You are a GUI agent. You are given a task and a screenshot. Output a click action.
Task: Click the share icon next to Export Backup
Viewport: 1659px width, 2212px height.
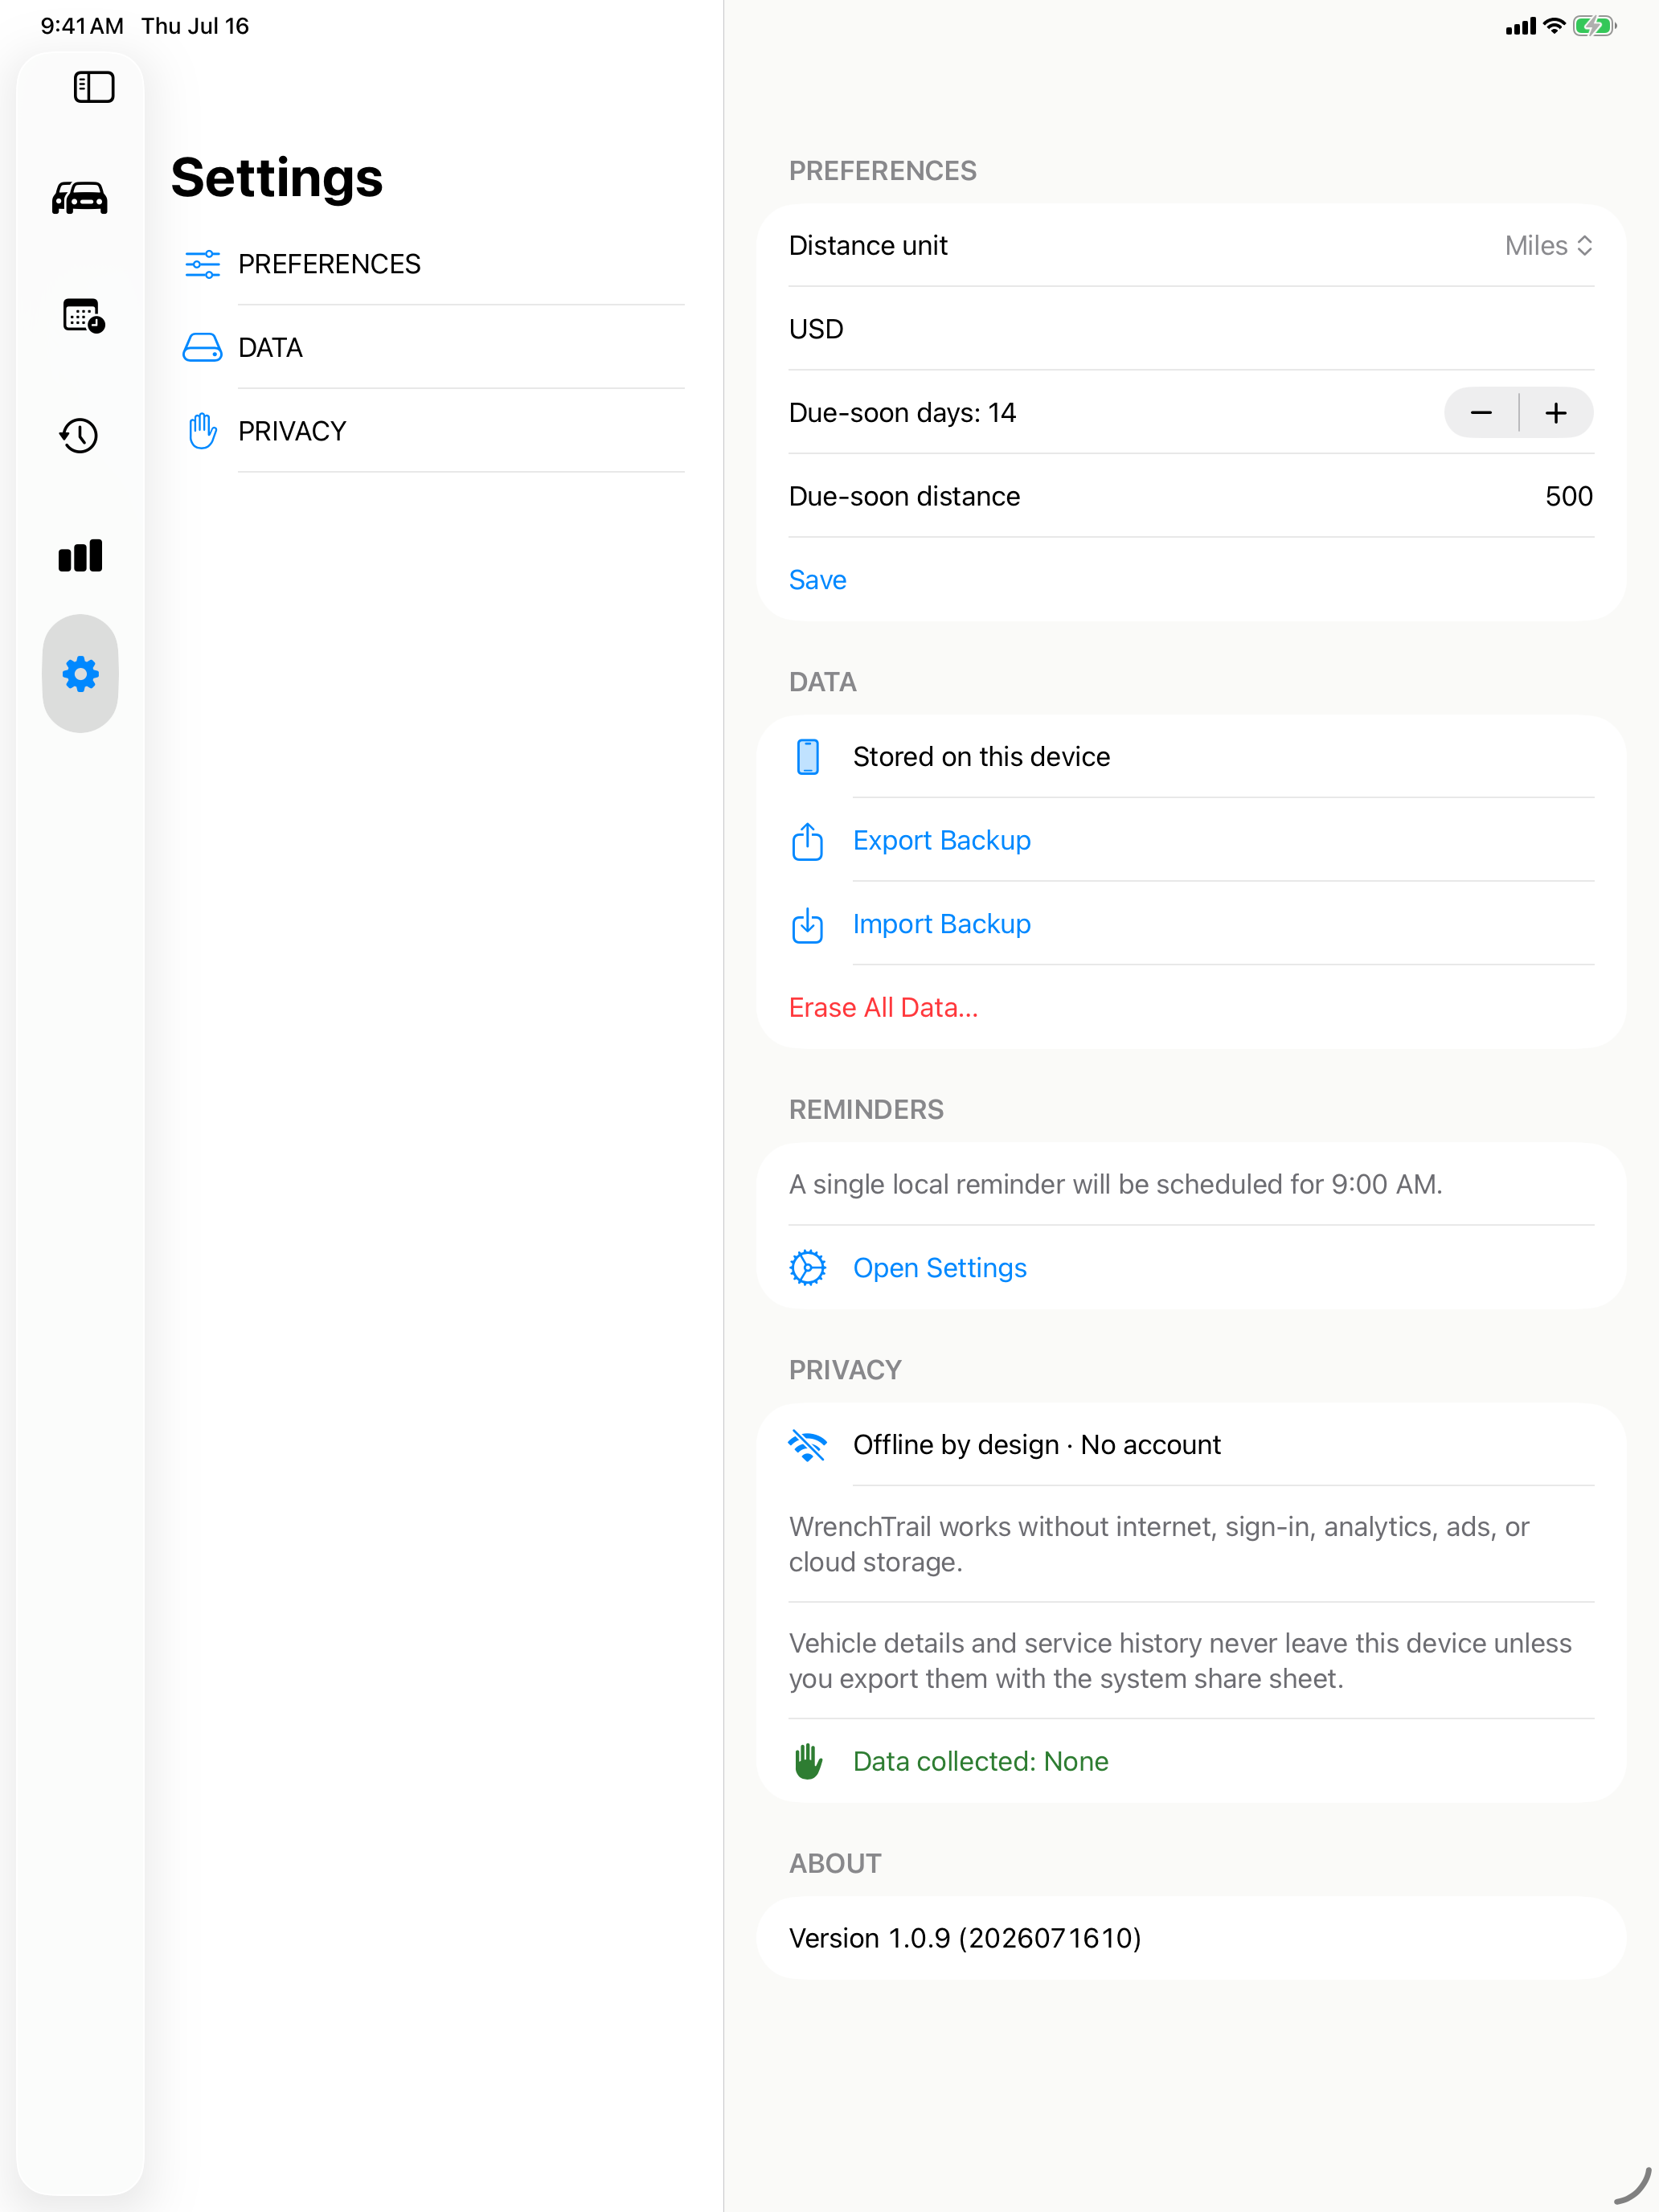coord(808,841)
